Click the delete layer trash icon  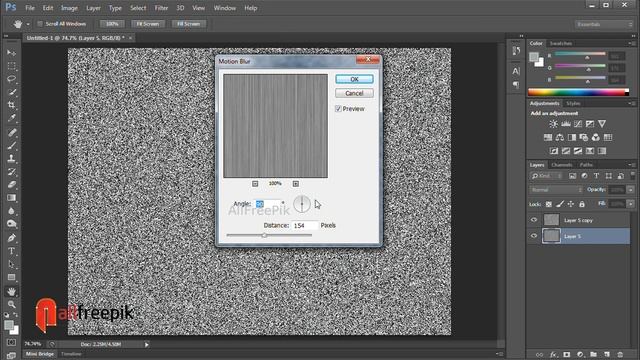click(620, 355)
